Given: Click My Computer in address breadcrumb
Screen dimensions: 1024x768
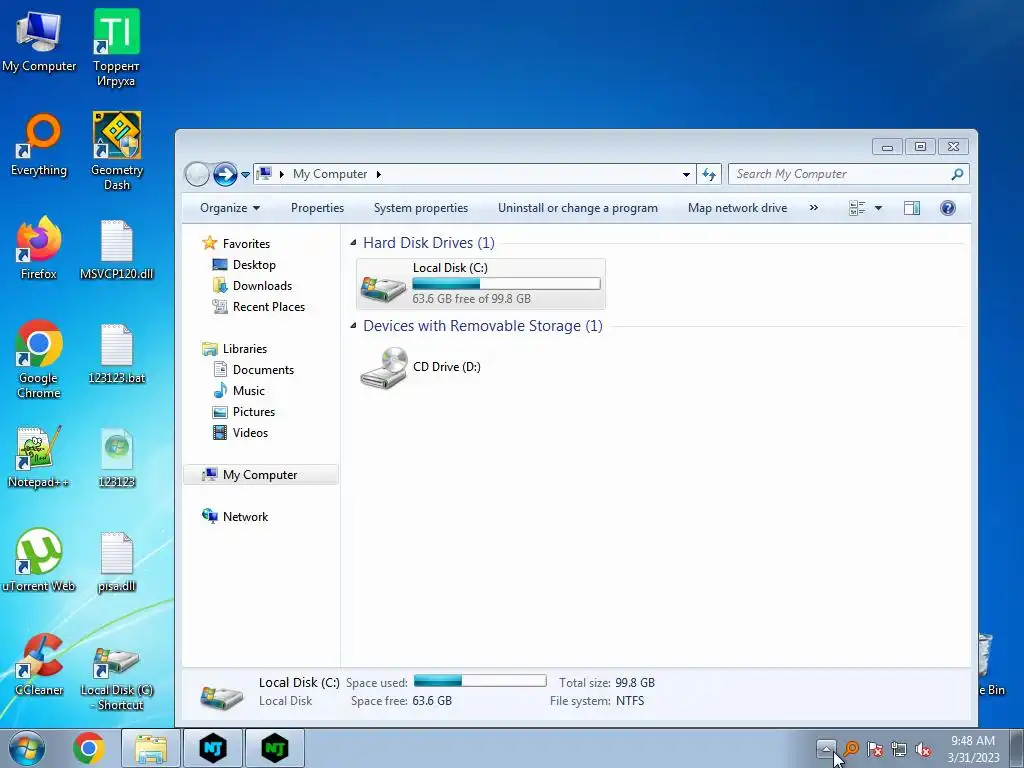Looking at the screenshot, I should [330, 174].
